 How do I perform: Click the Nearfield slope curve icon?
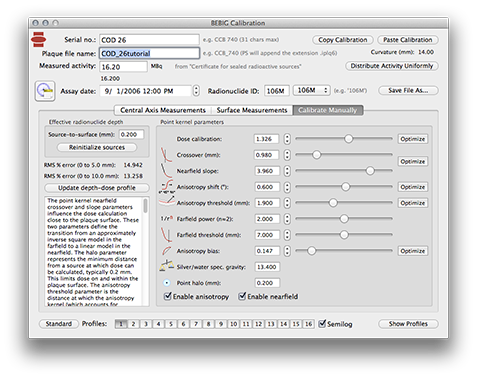(x=166, y=171)
